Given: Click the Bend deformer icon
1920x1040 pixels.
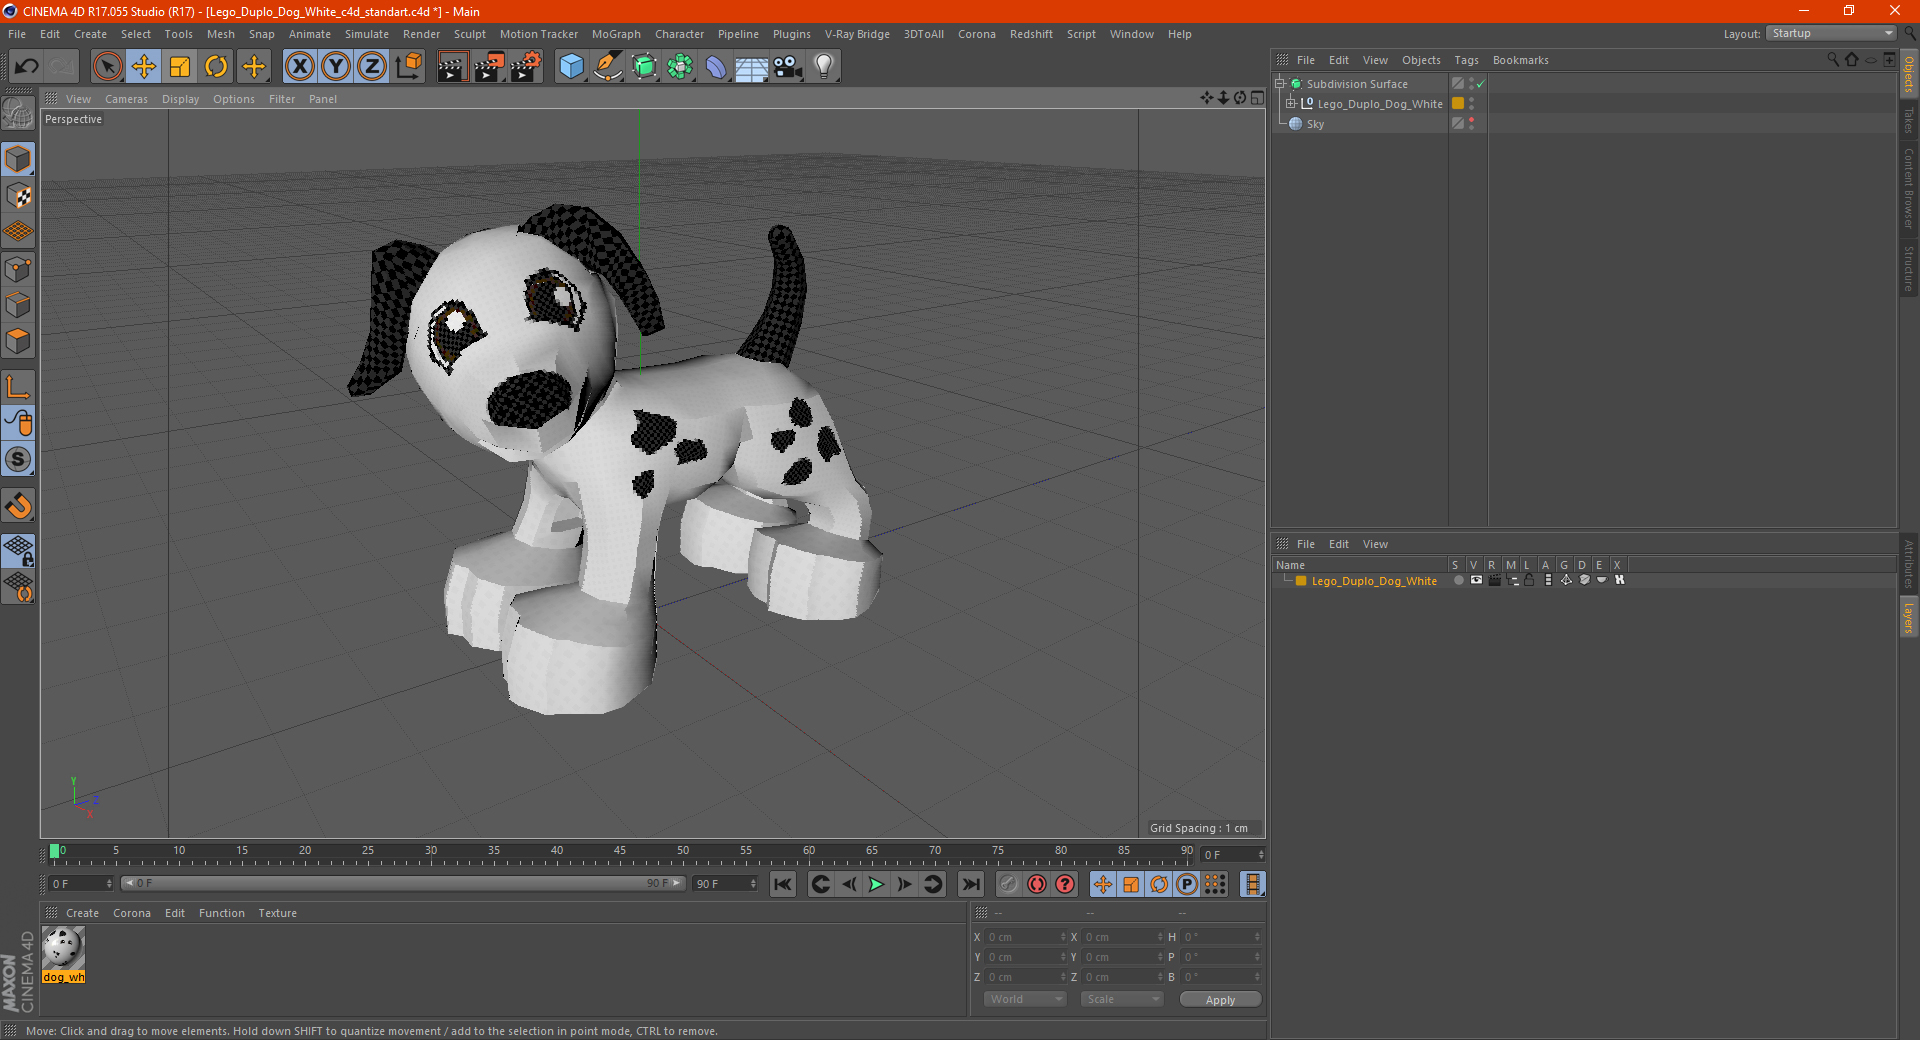Looking at the screenshot, I should 716,67.
